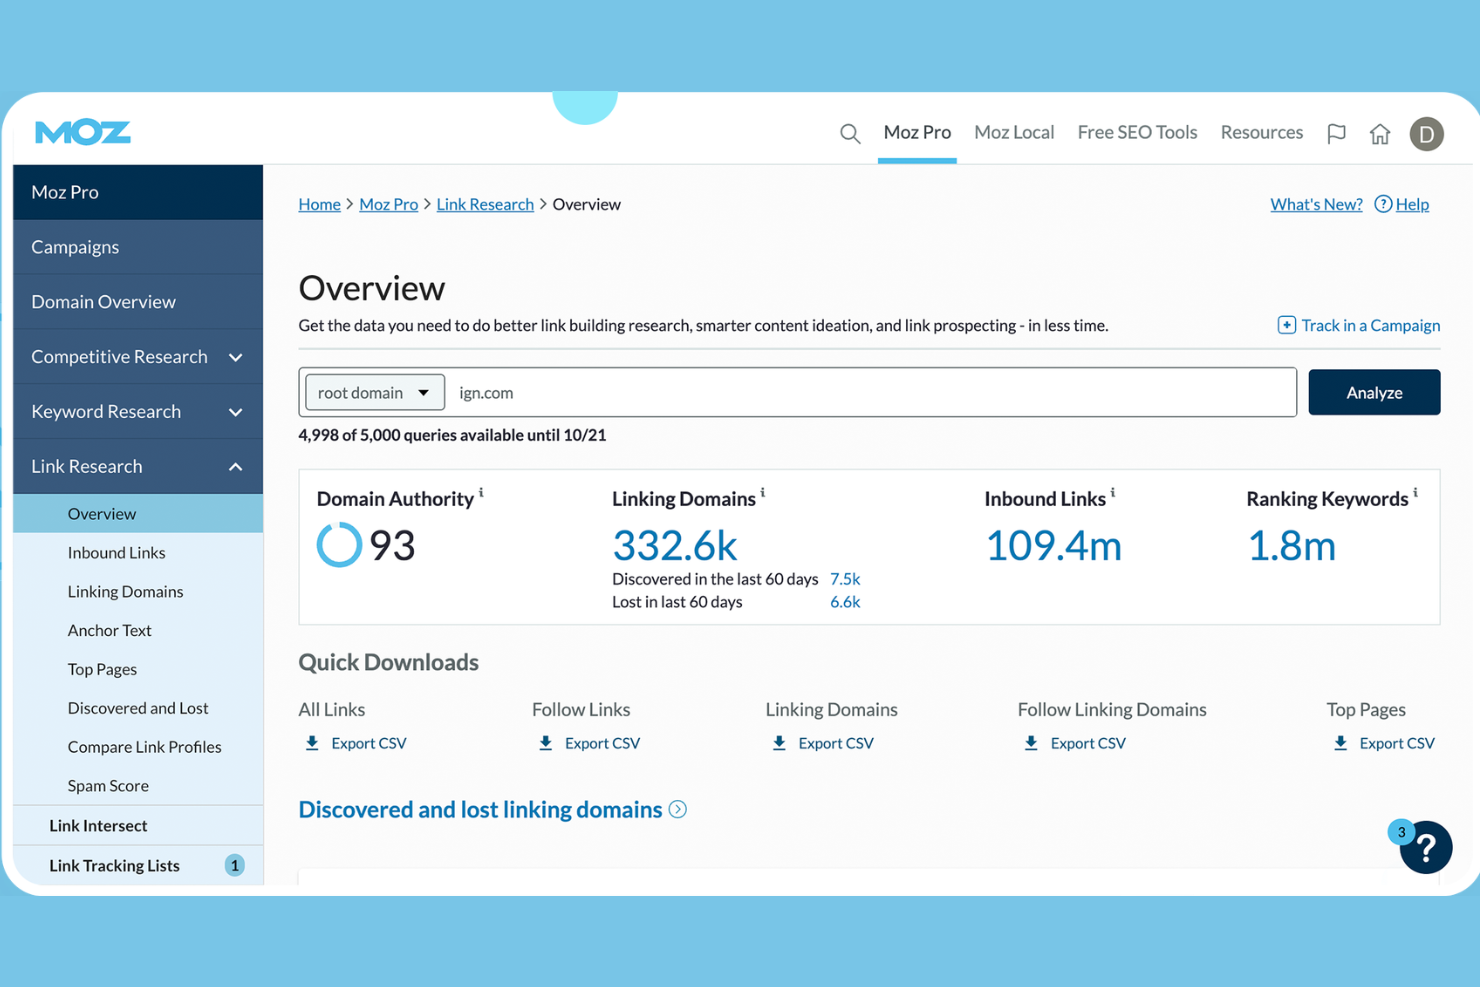Click the Domain Authority circular gauge
Screen dimensions: 1480x987
[339, 545]
